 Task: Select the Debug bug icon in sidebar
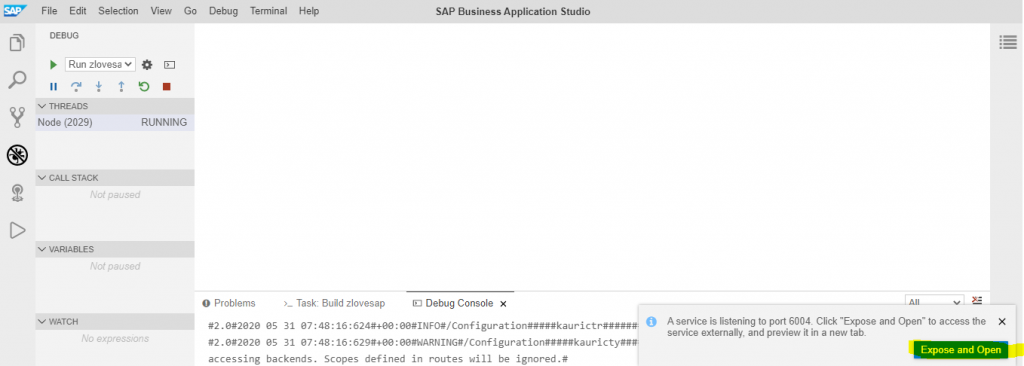(17, 155)
